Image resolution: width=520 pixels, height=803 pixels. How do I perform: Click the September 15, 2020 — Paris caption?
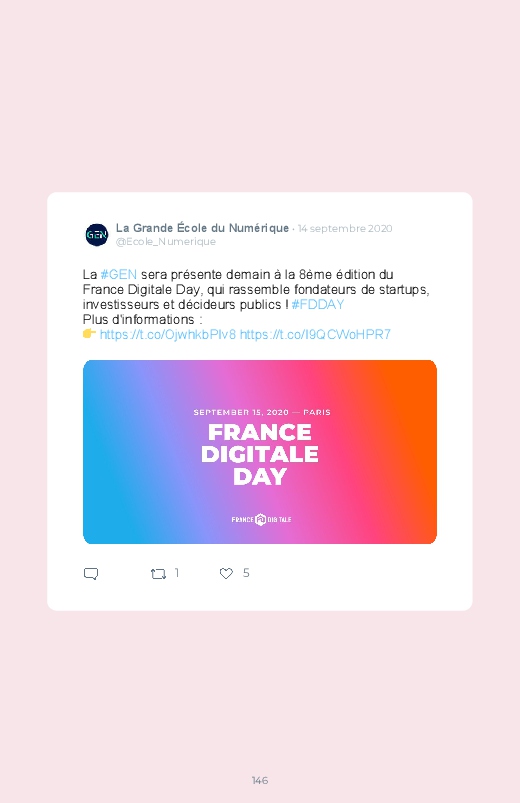[x=262, y=412]
